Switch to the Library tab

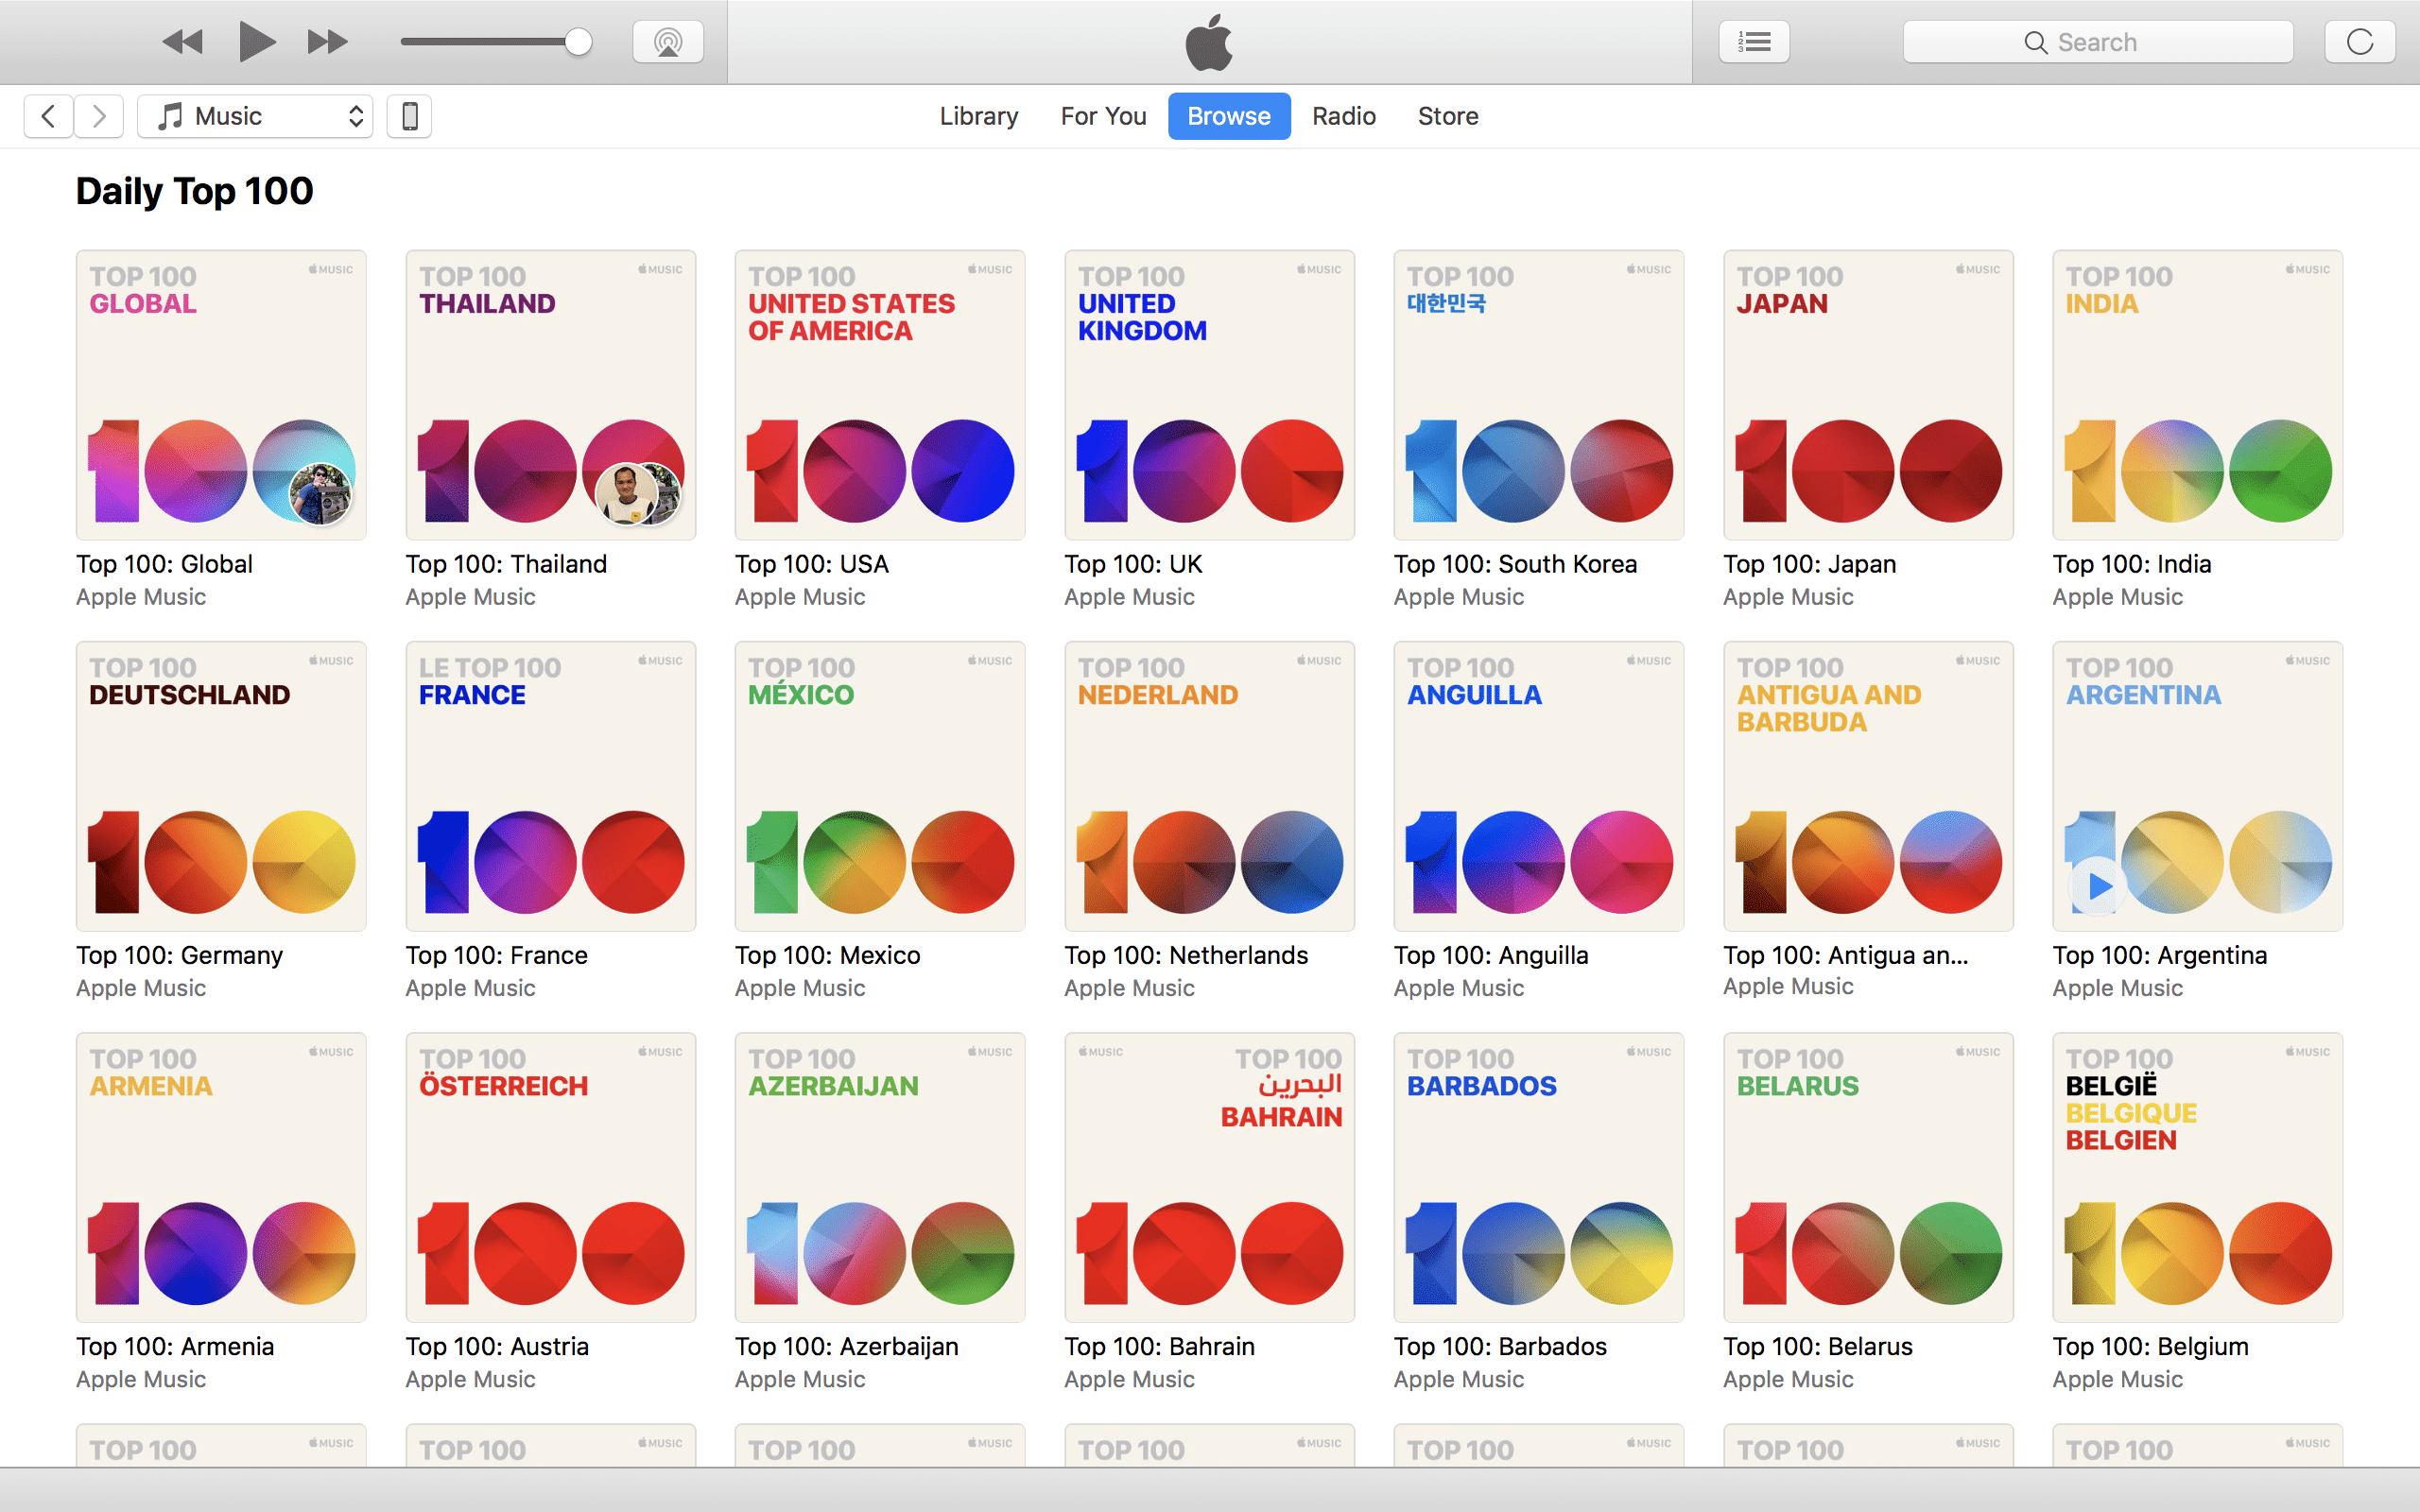click(x=978, y=116)
